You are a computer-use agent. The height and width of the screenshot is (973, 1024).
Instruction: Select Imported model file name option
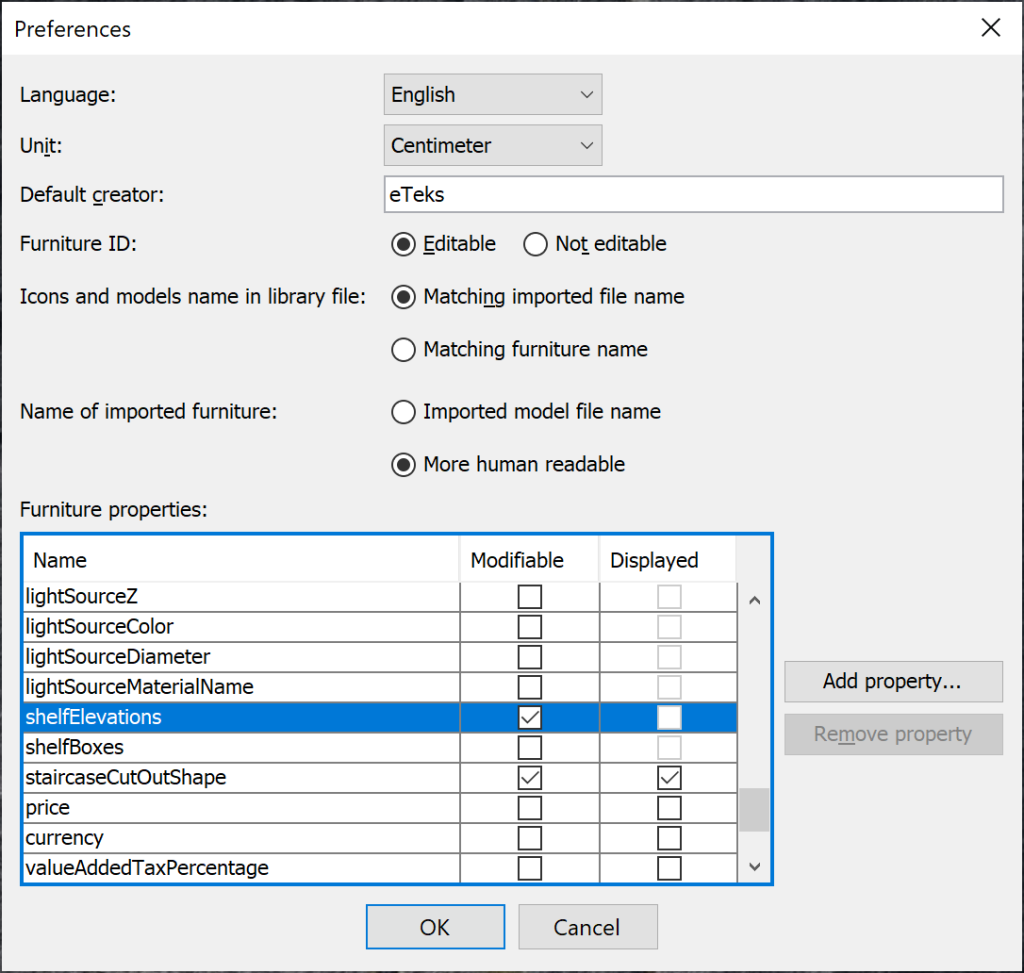(x=404, y=412)
